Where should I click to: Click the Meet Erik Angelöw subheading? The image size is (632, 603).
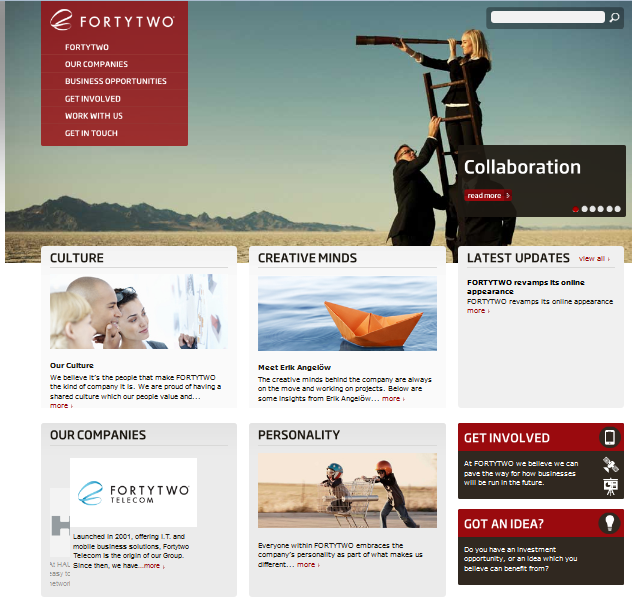pyautogui.click(x=294, y=368)
